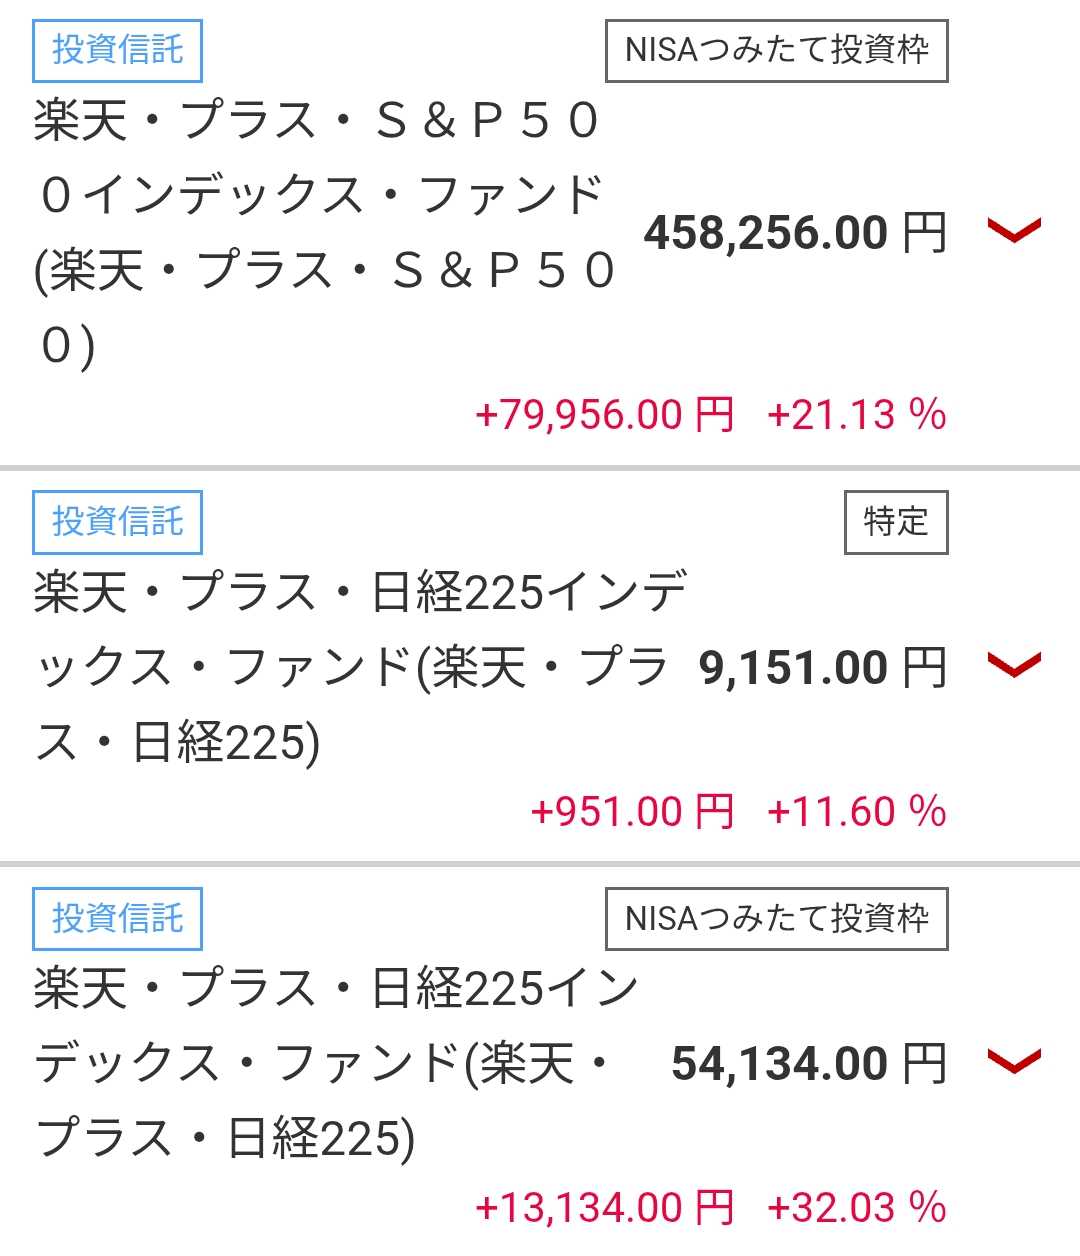Open the 特定 account 楽天・プラス・日経225 fund name
The width and height of the screenshot is (1080, 1256).
(350, 667)
